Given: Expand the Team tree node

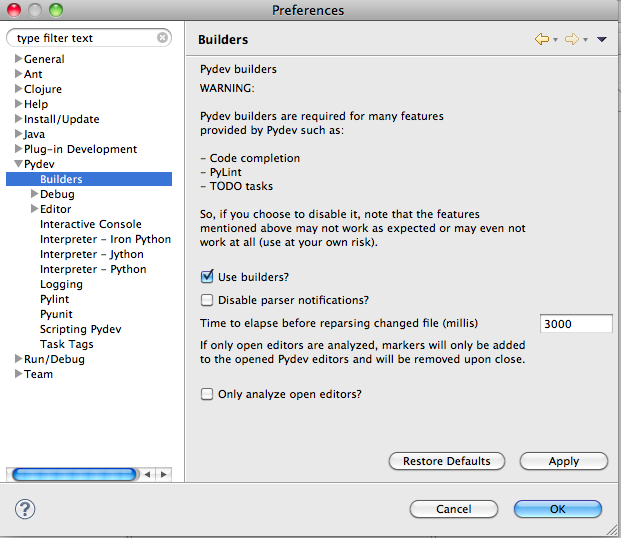Looking at the screenshot, I should [x=18, y=374].
